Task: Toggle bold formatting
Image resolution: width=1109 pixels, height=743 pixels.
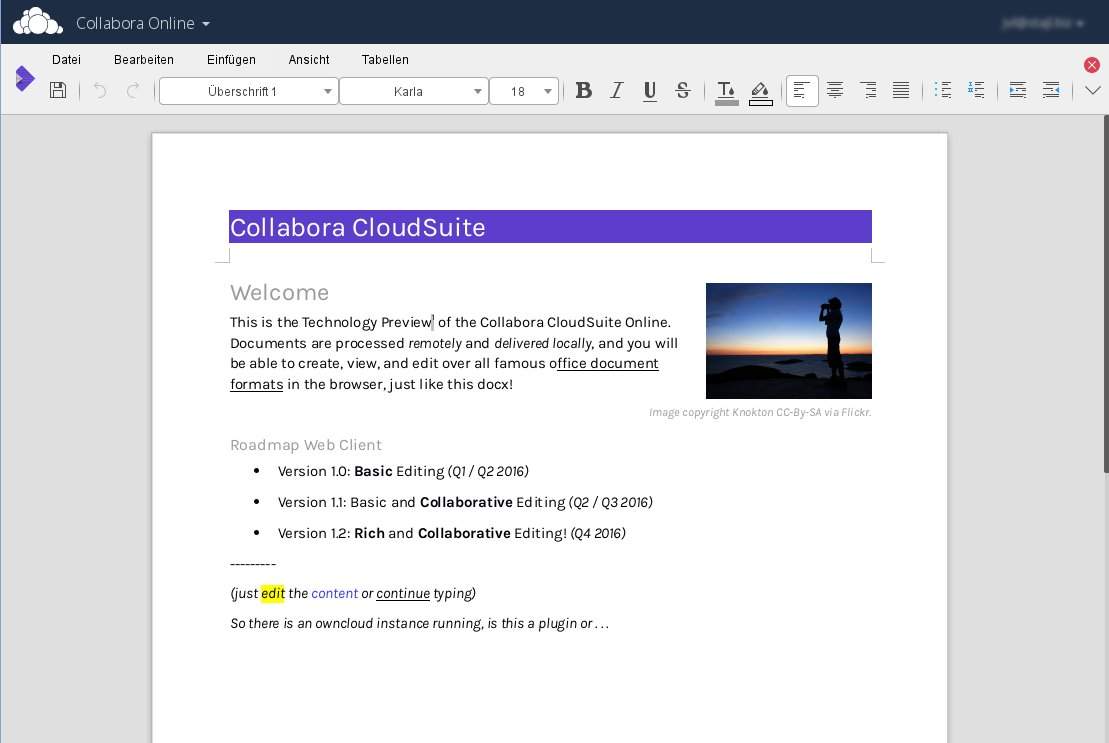Action: click(x=584, y=91)
